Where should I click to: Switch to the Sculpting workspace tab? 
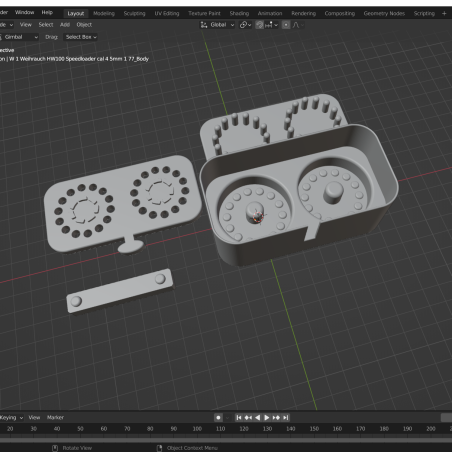(x=134, y=13)
